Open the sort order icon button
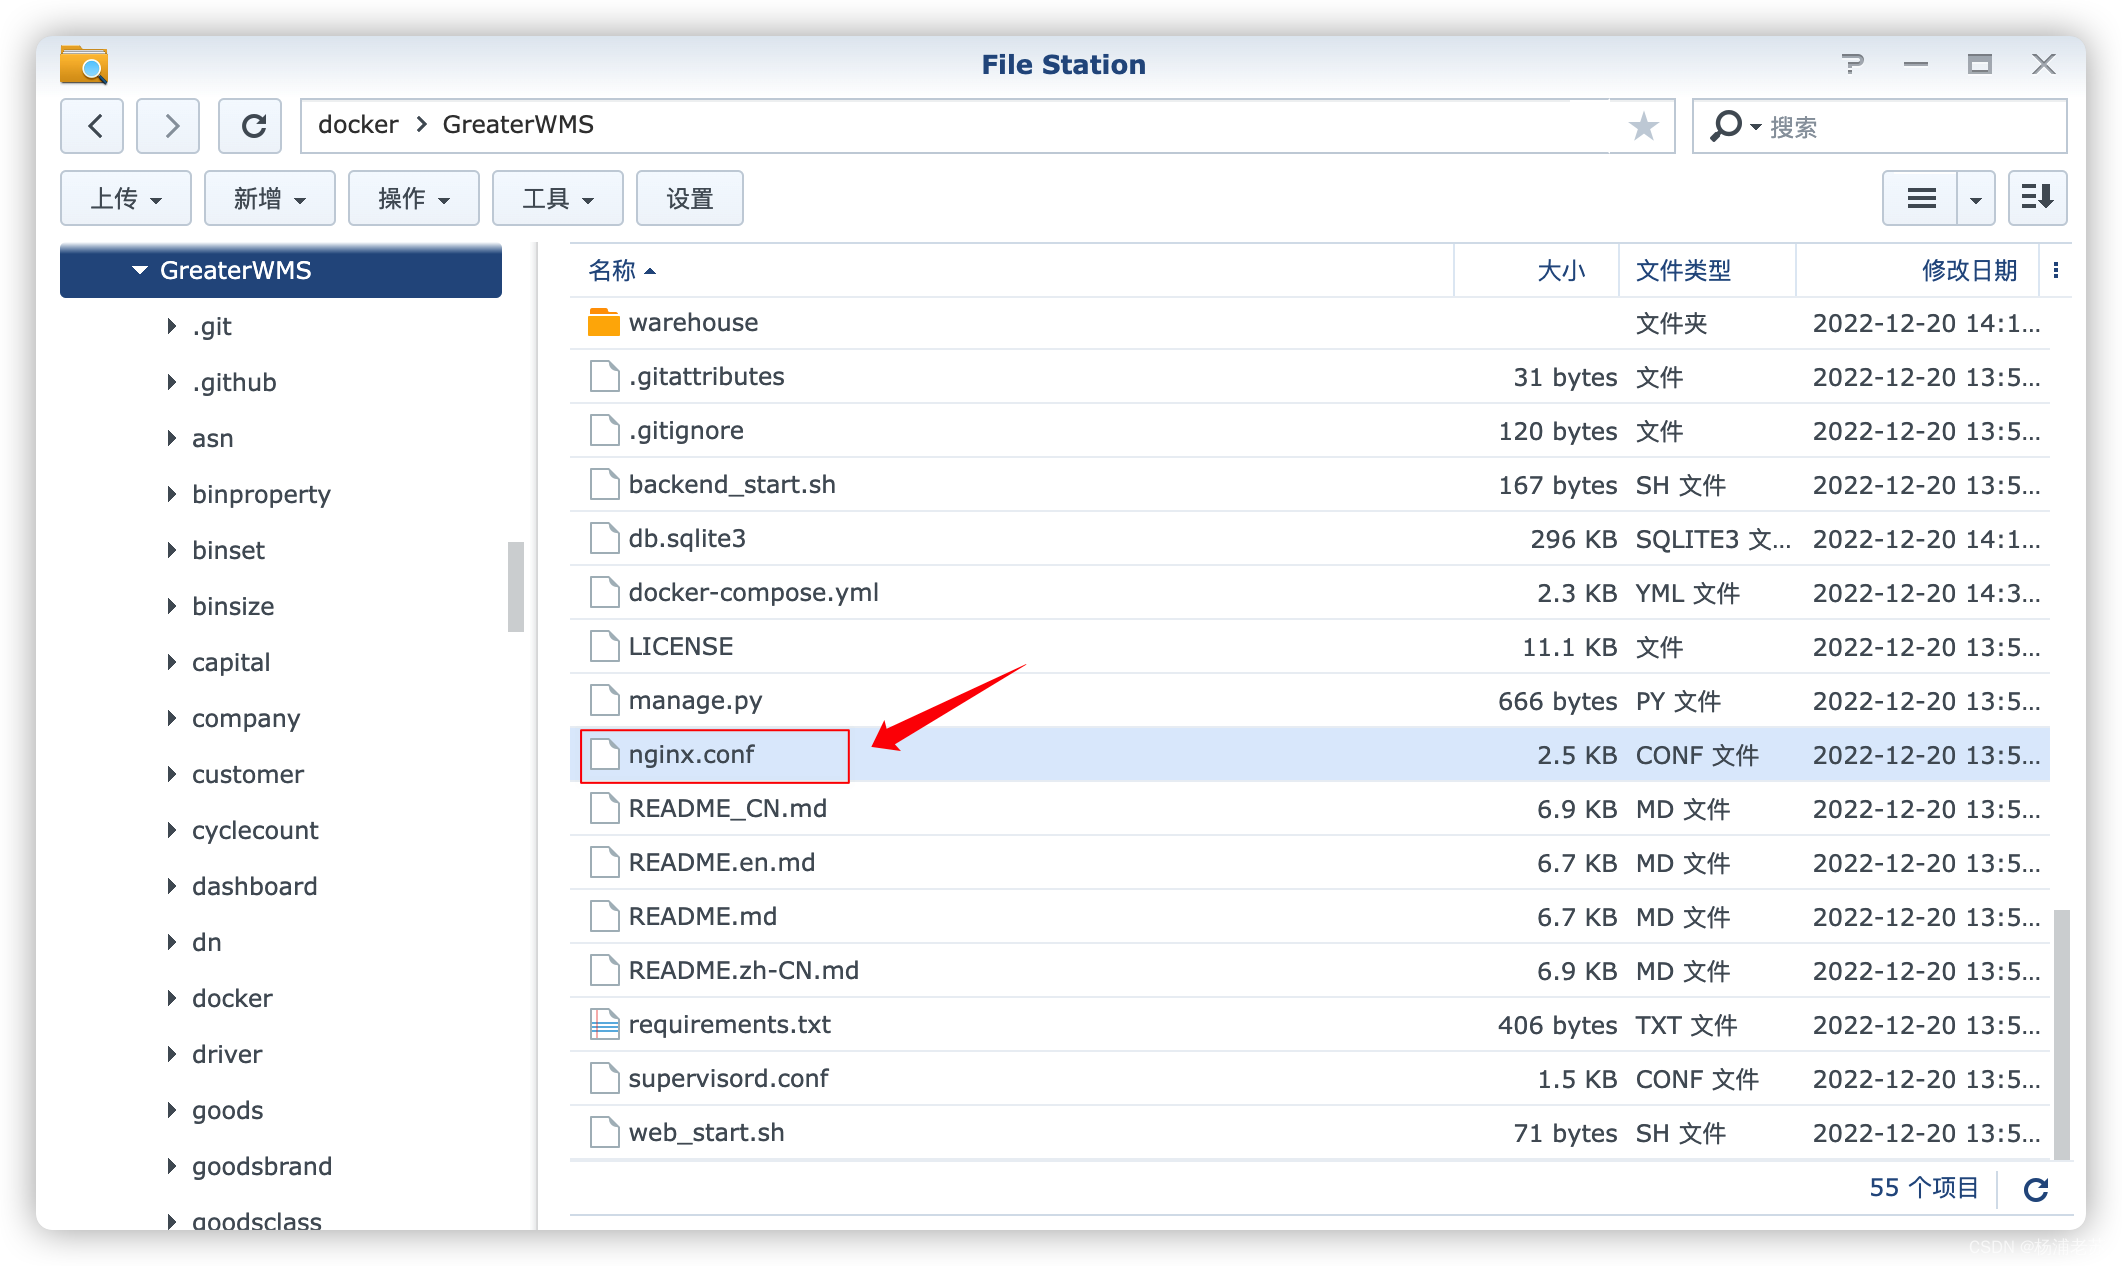Screen dimensions: 2122x1266 [x=2037, y=198]
